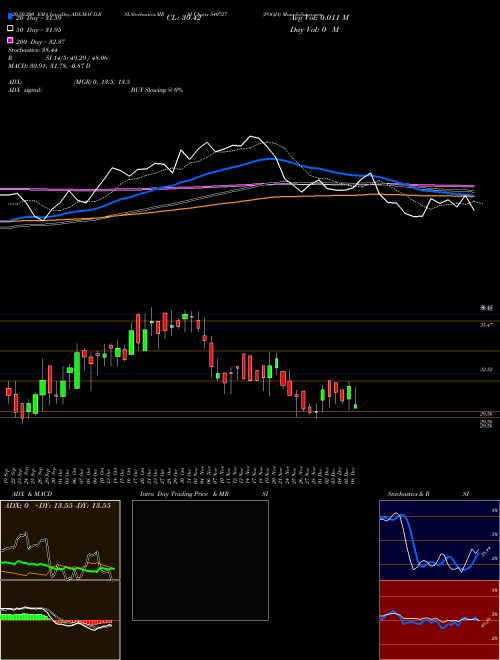Click the 'ADX signal:' label
Image resolution: width=500 pixels, height=660 pixels.
pos(25,90)
